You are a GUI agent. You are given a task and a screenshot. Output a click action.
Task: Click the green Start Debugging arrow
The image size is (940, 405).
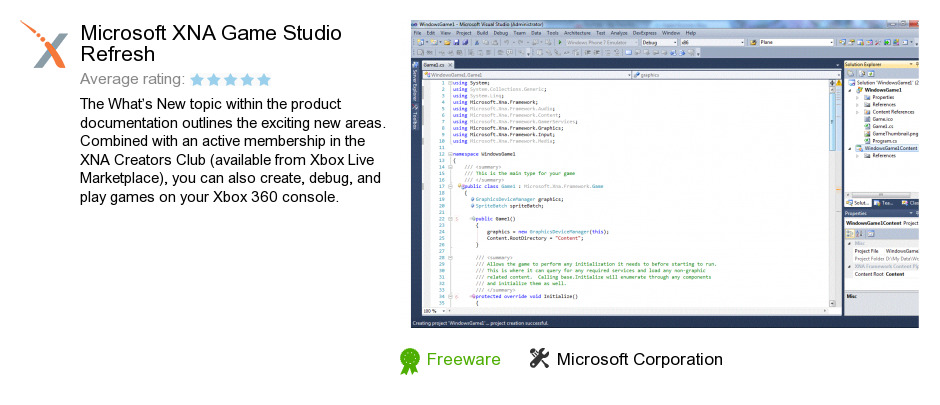[559, 43]
